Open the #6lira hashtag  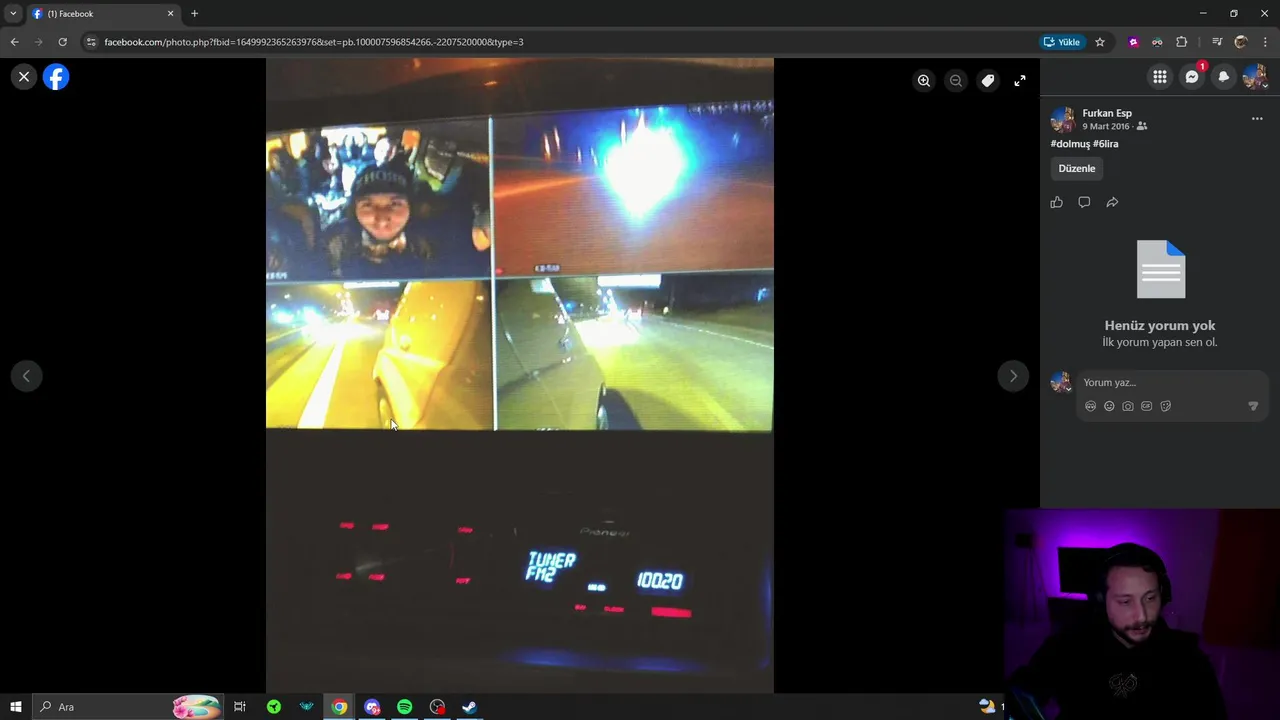(1106, 144)
